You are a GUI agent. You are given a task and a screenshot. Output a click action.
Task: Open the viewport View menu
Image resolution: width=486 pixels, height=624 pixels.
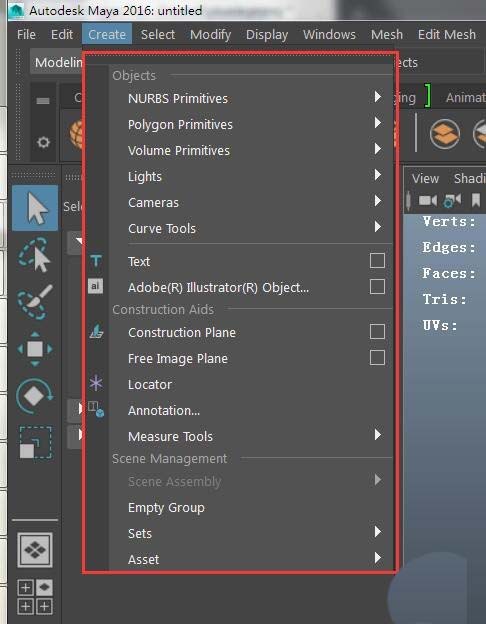coord(425,179)
